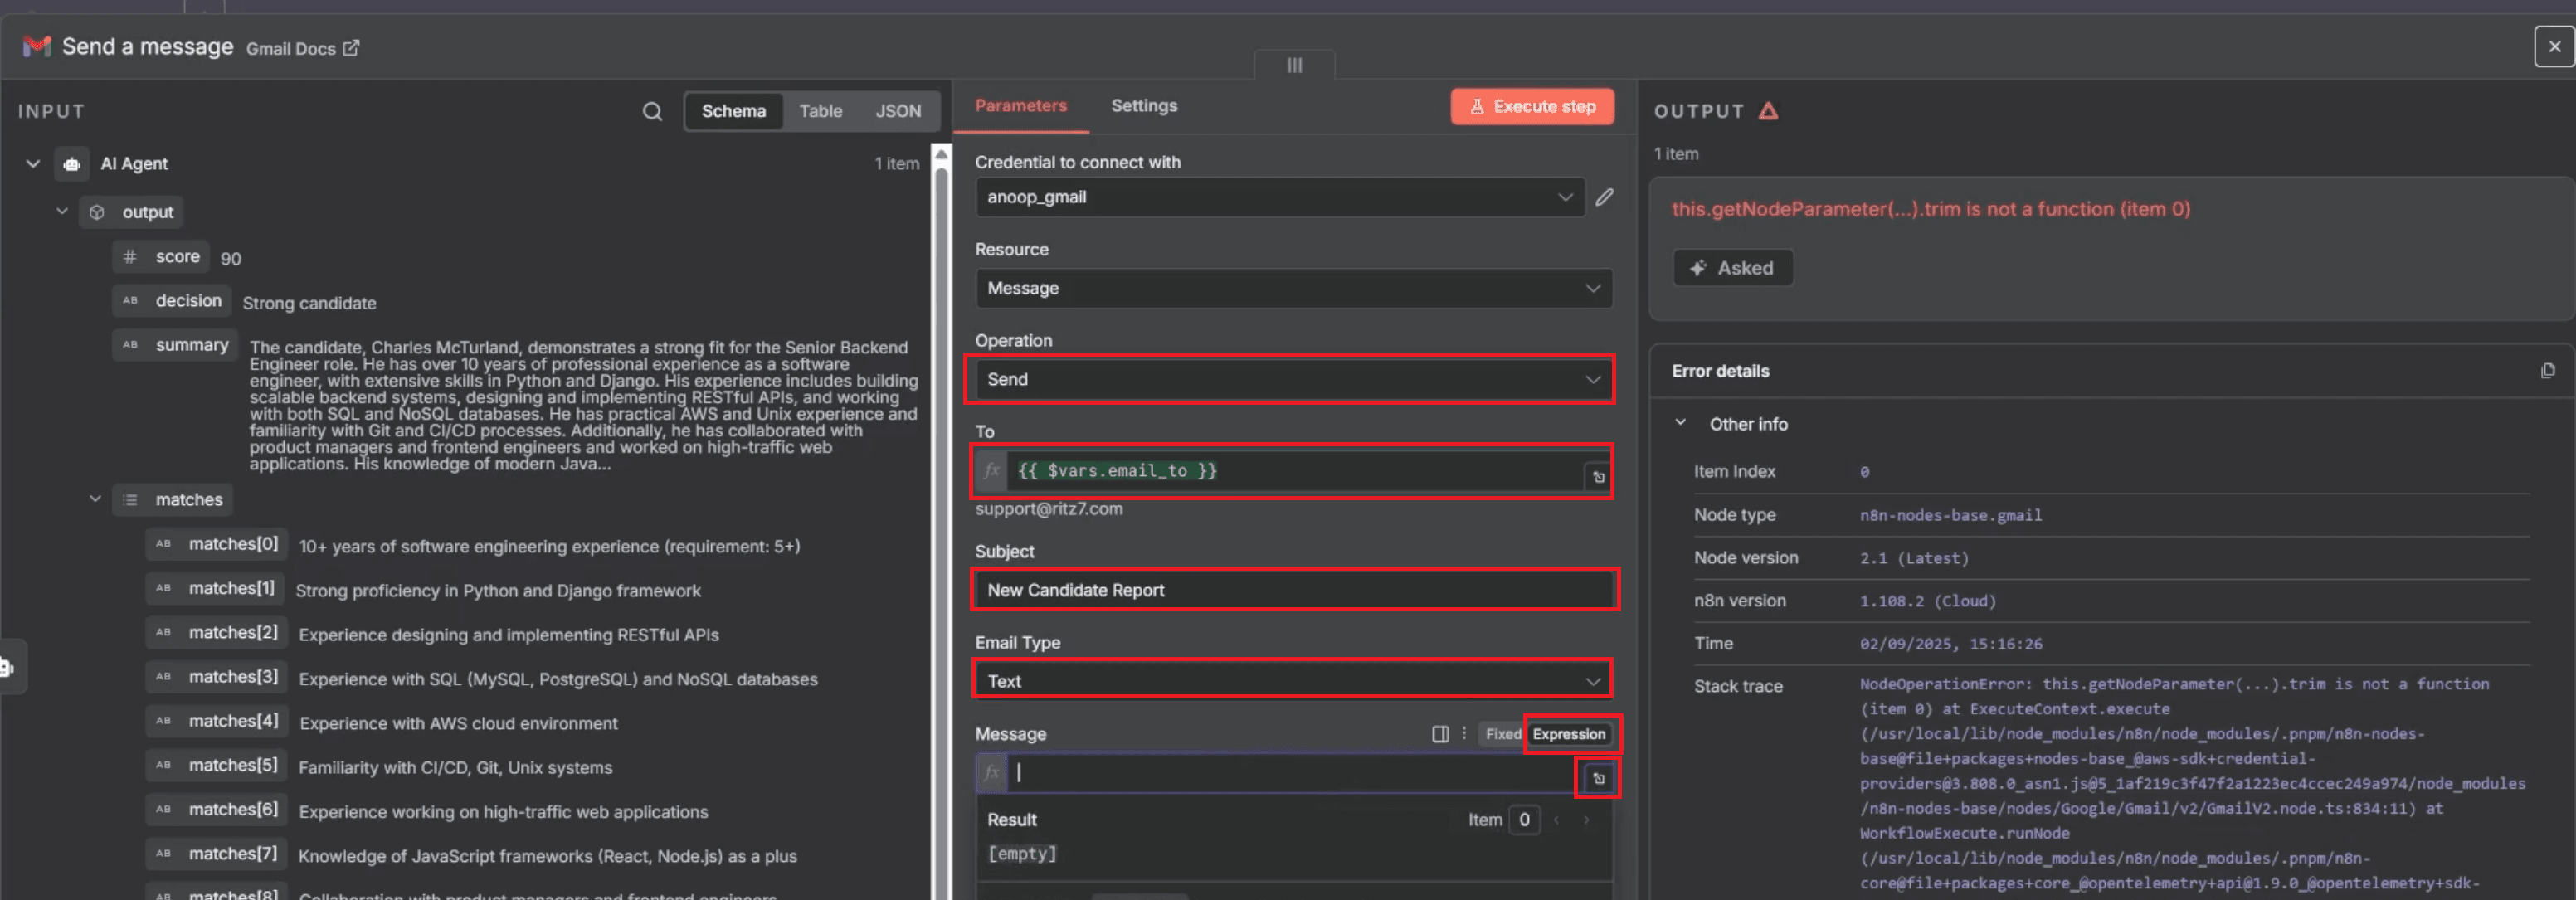The height and width of the screenshot is (900, 2576).
Task: Collapse the Other info section
Action: click(1681, 423)
